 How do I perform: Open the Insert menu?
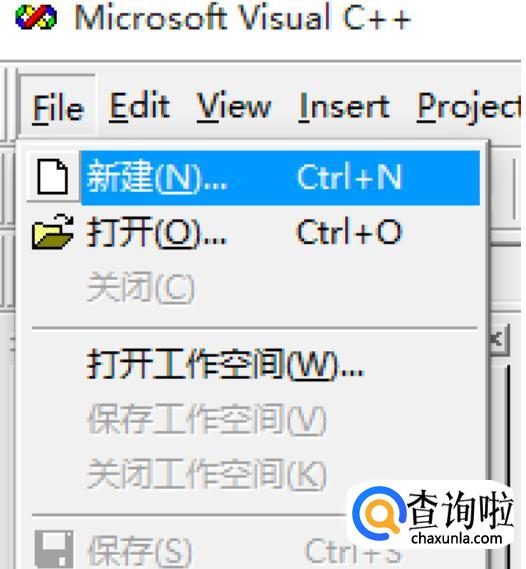pyautogui.click(x=344, y=107)
